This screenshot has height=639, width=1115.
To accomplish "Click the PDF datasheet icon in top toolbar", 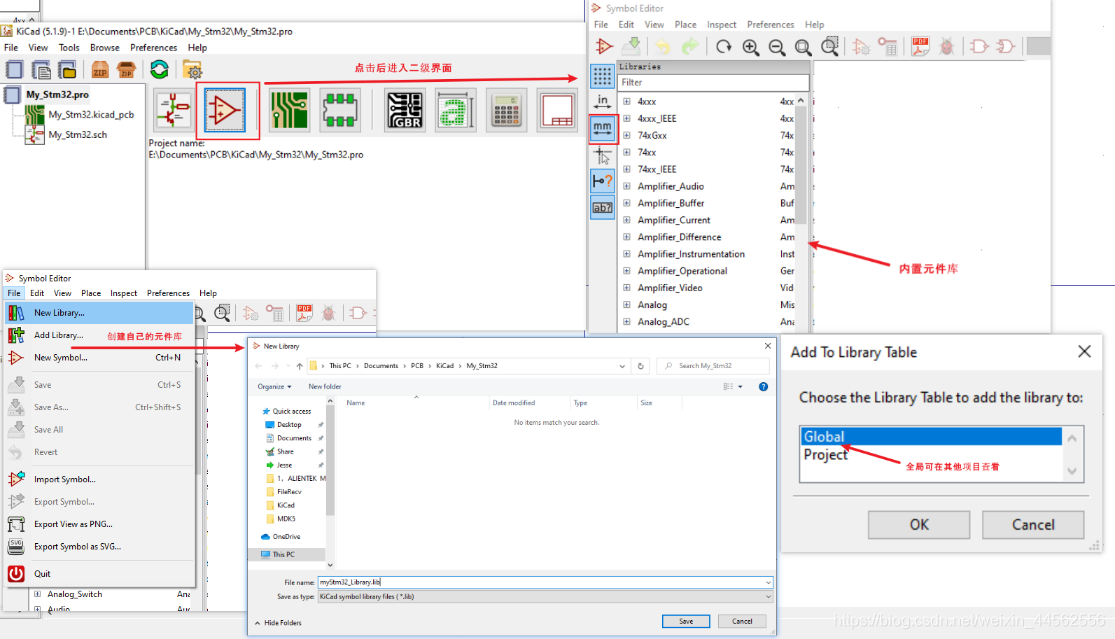I will click(920, 47).
